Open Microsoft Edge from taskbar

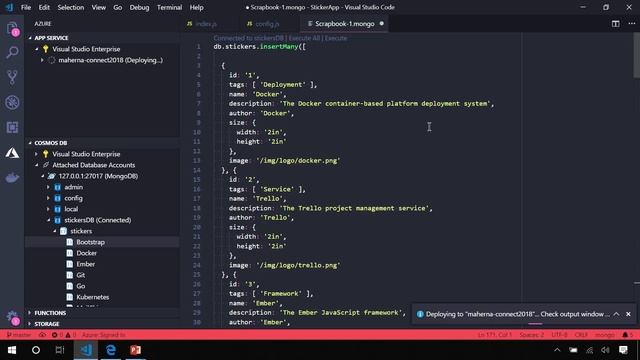point(111,350)
